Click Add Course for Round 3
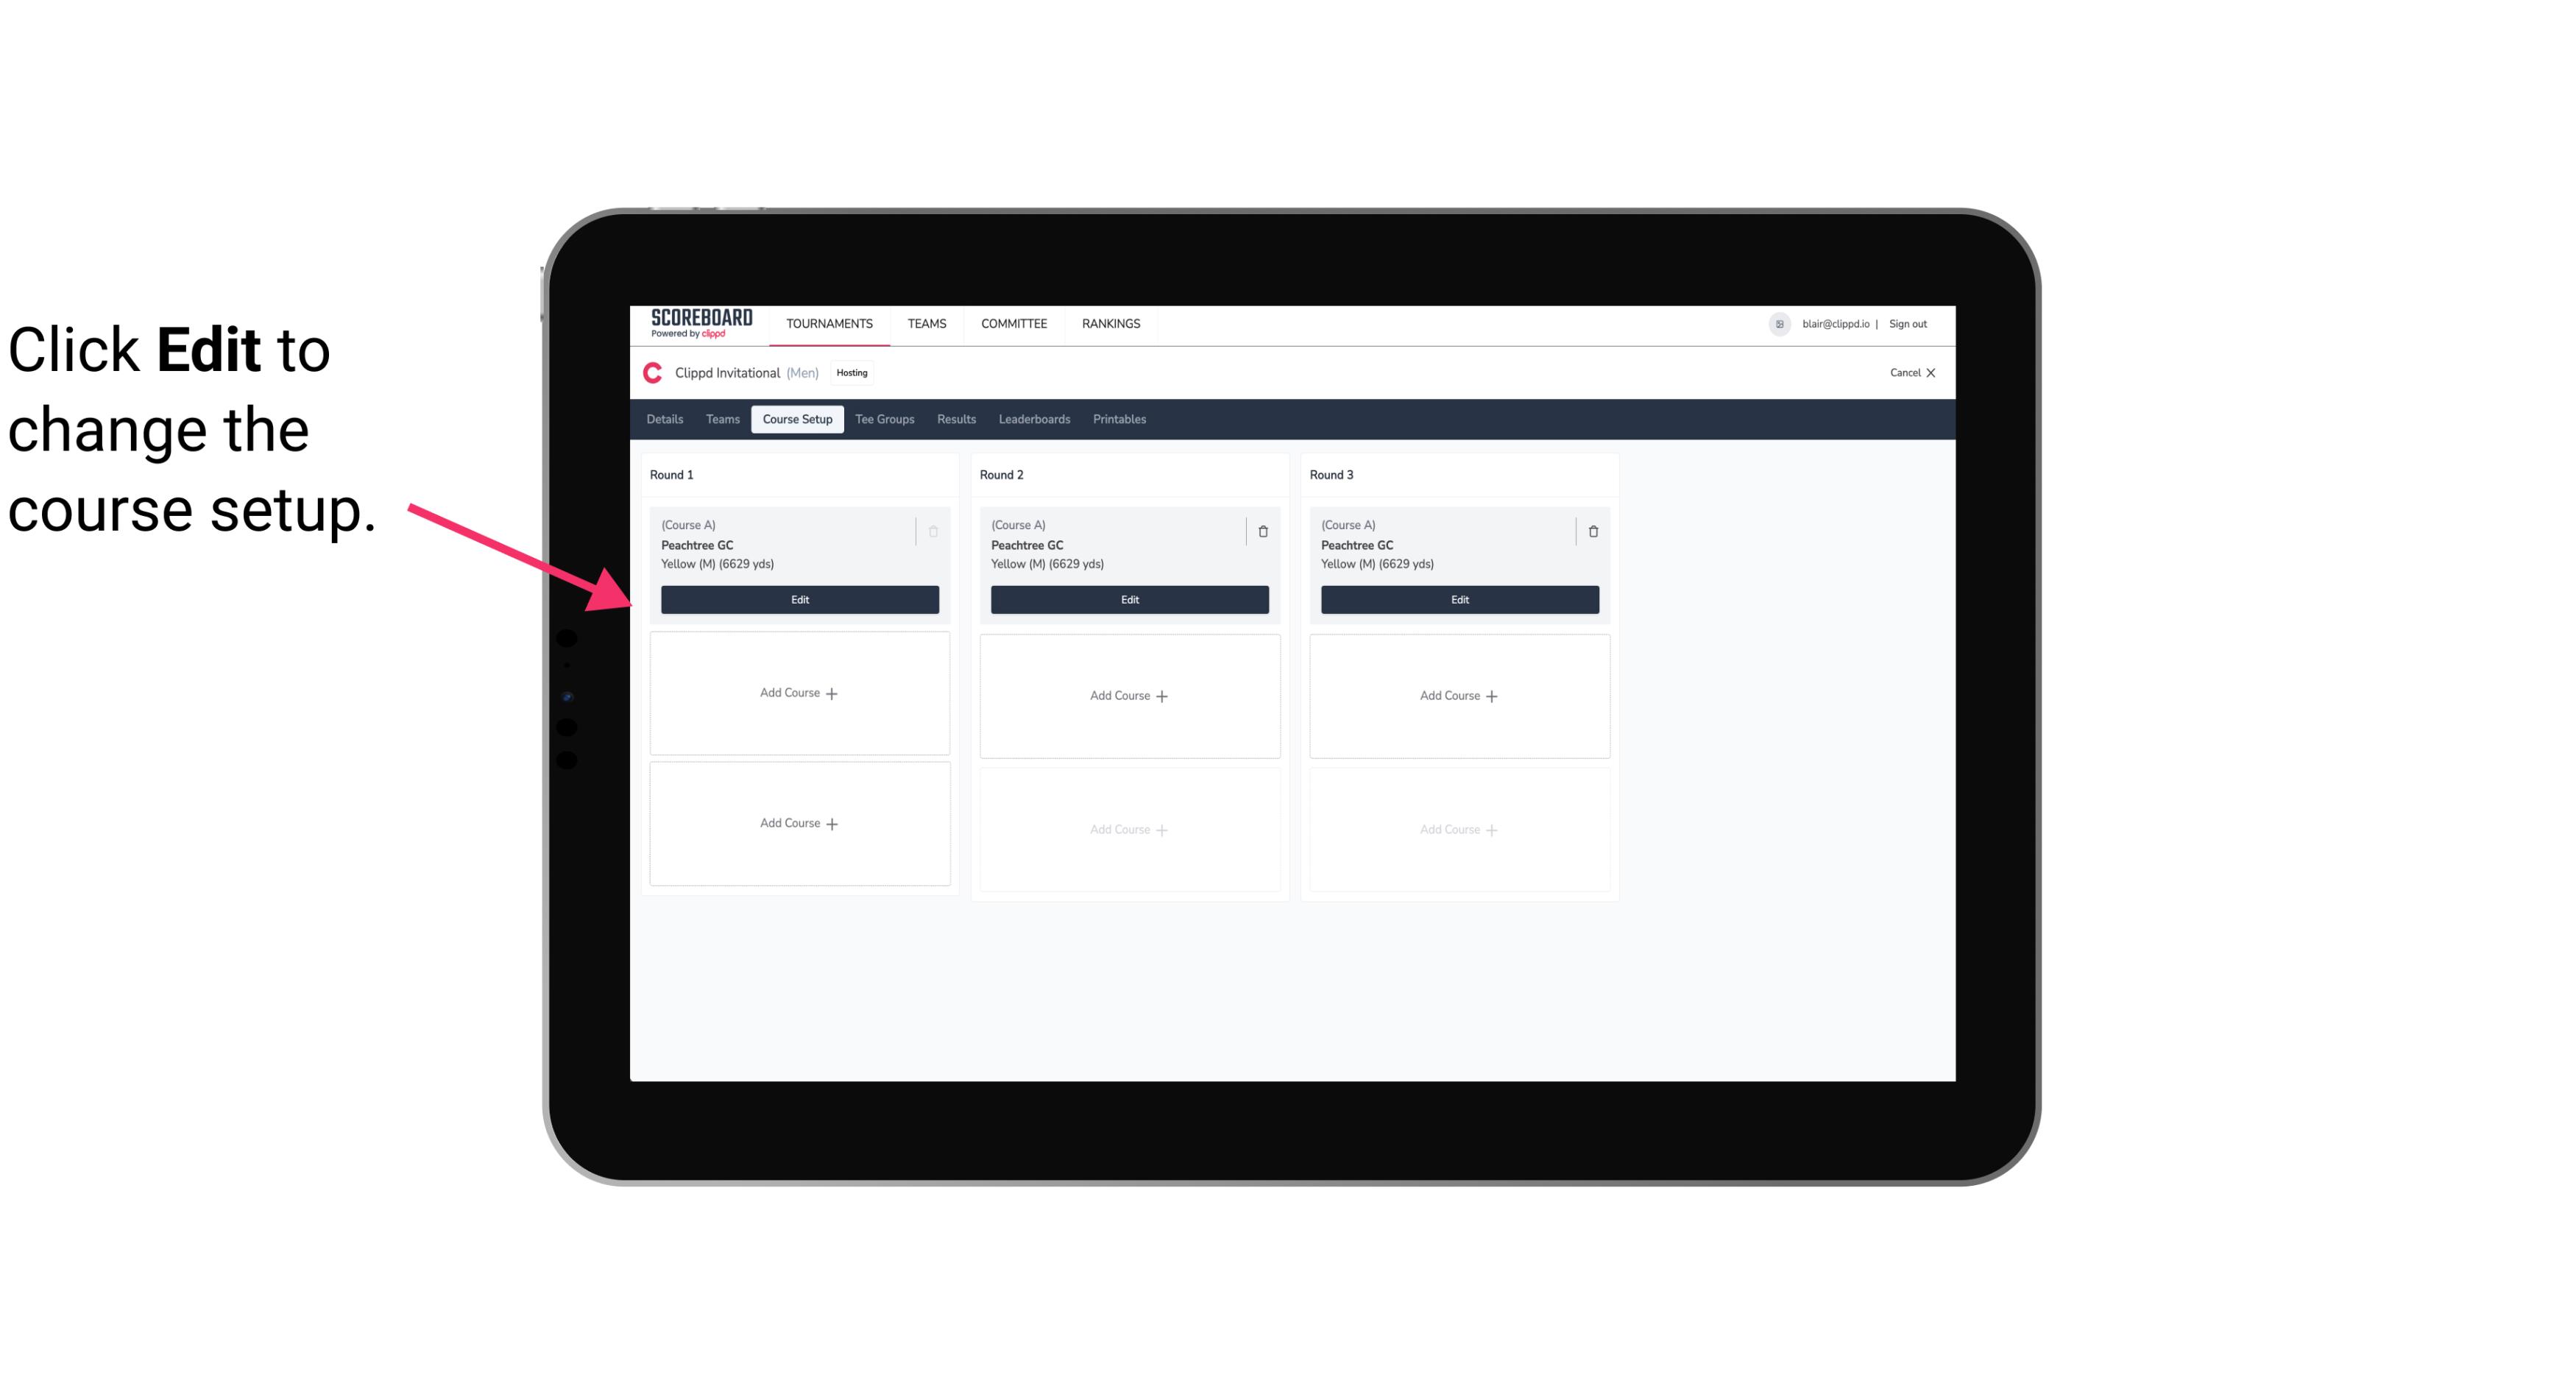 1459,695
